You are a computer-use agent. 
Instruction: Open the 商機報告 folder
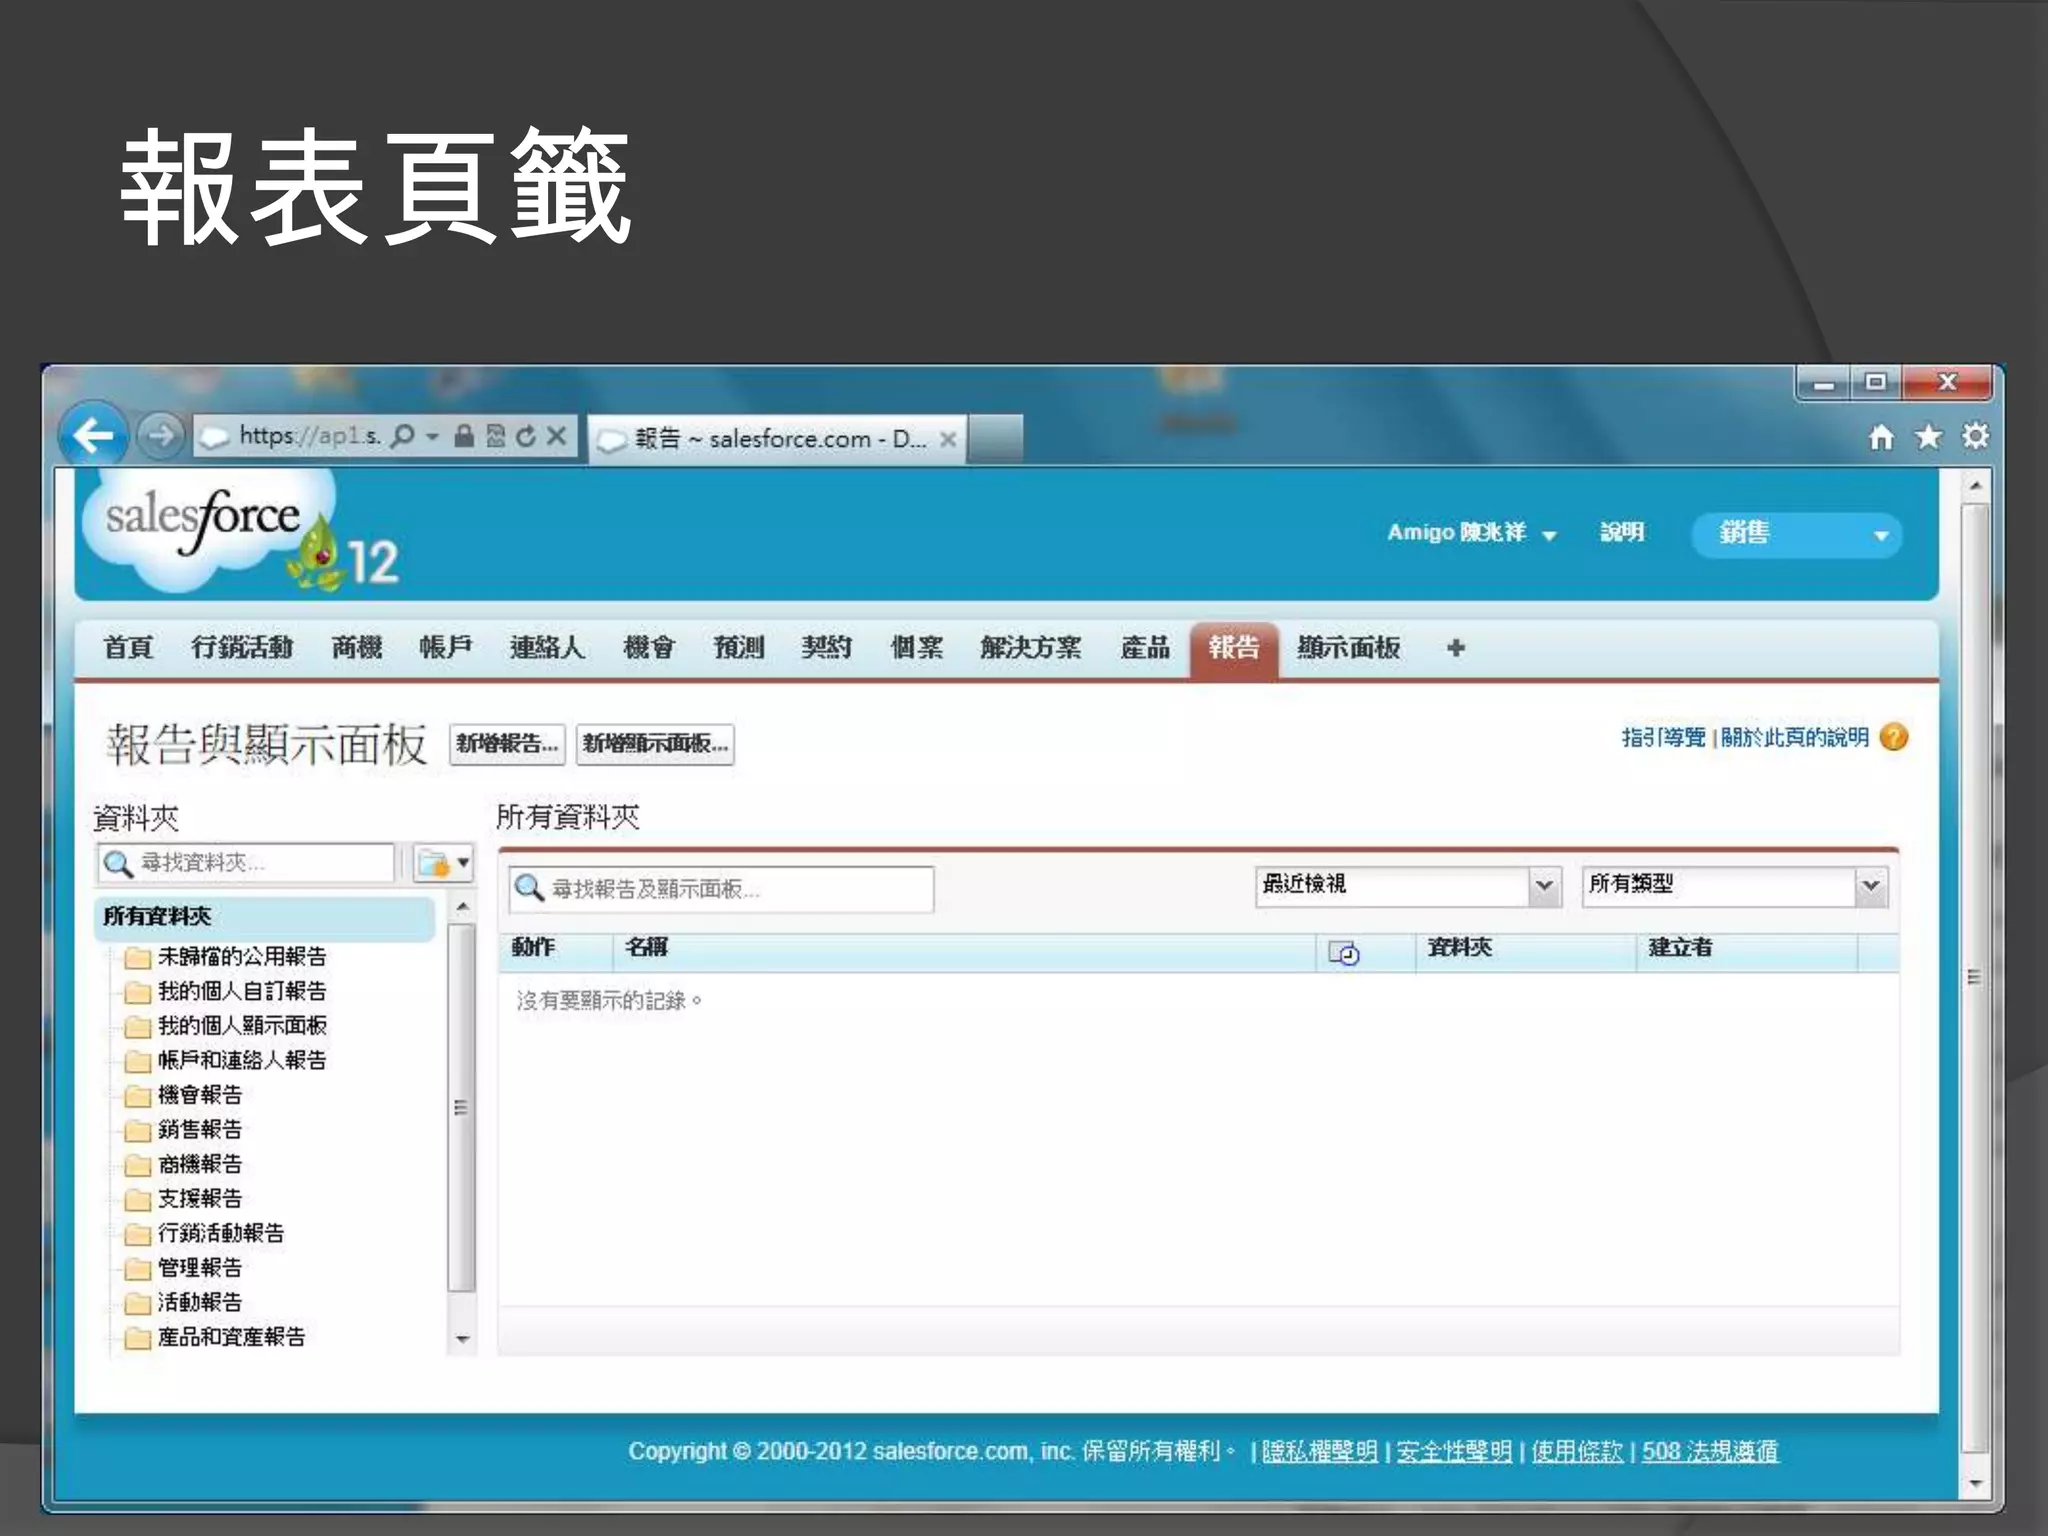[200, 1164]
